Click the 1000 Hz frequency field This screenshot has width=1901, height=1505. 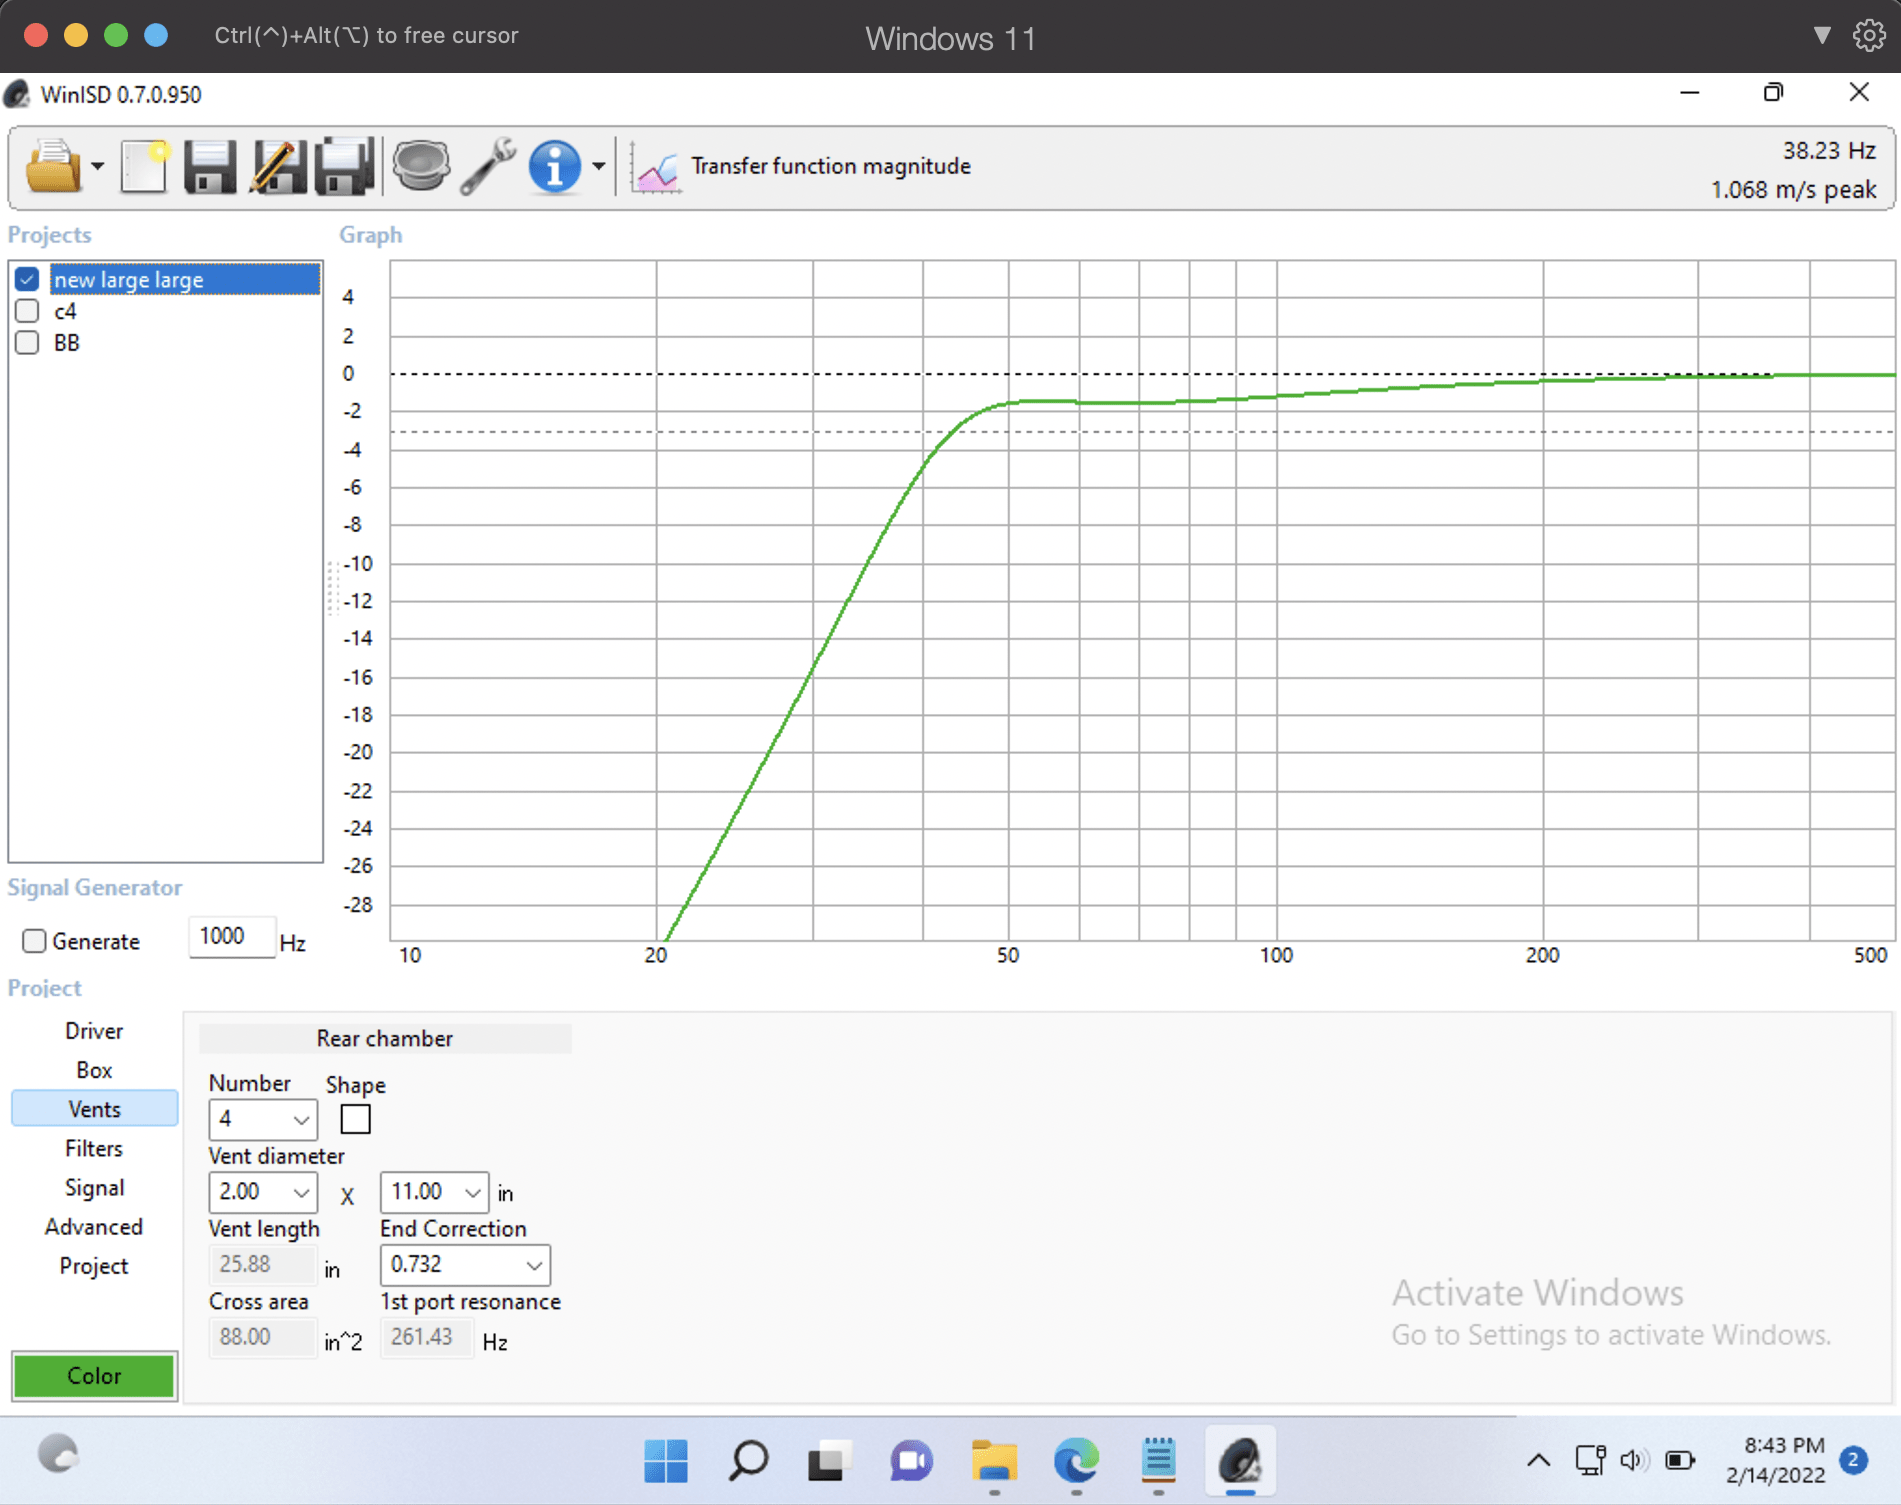tap(231, 937)
